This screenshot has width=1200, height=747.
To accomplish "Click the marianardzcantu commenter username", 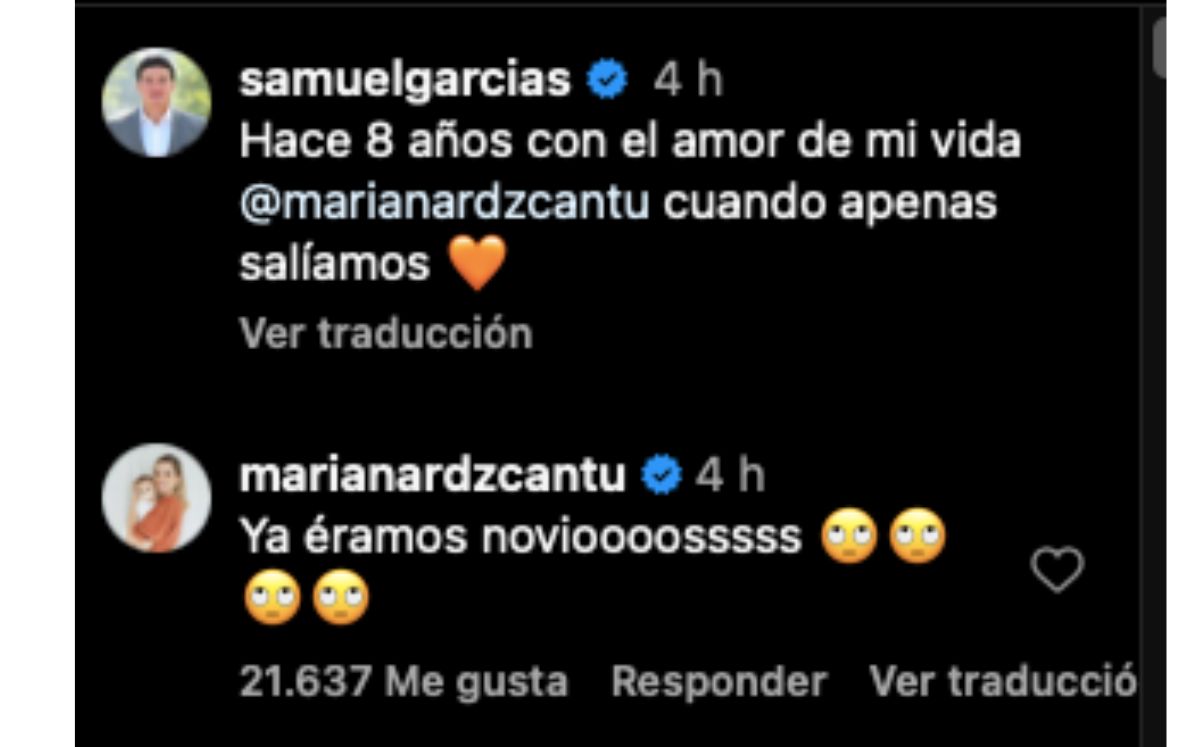I will [432, 476].
